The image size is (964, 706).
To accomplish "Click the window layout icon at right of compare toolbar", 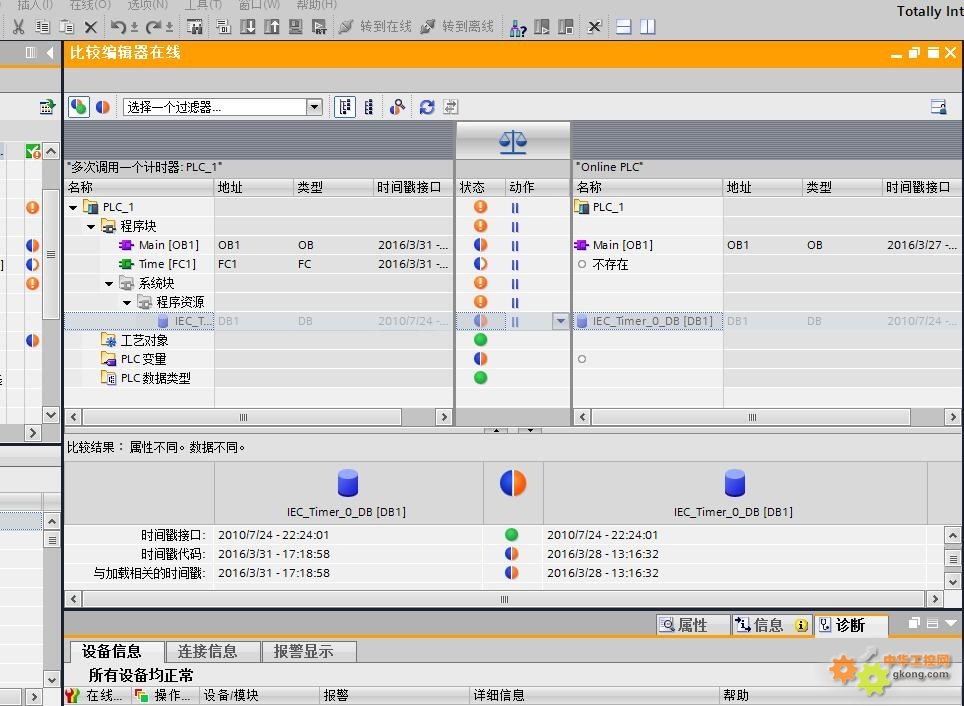I will pyautogui.click(x=938, y=107).
